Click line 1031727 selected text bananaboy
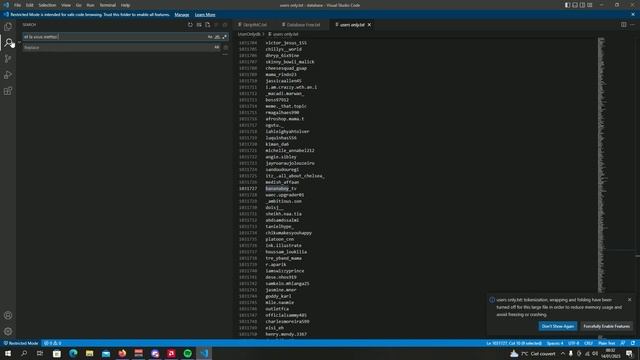Viewport: 640px width, 360px height. pyautogui.click(x=277, y=189)
